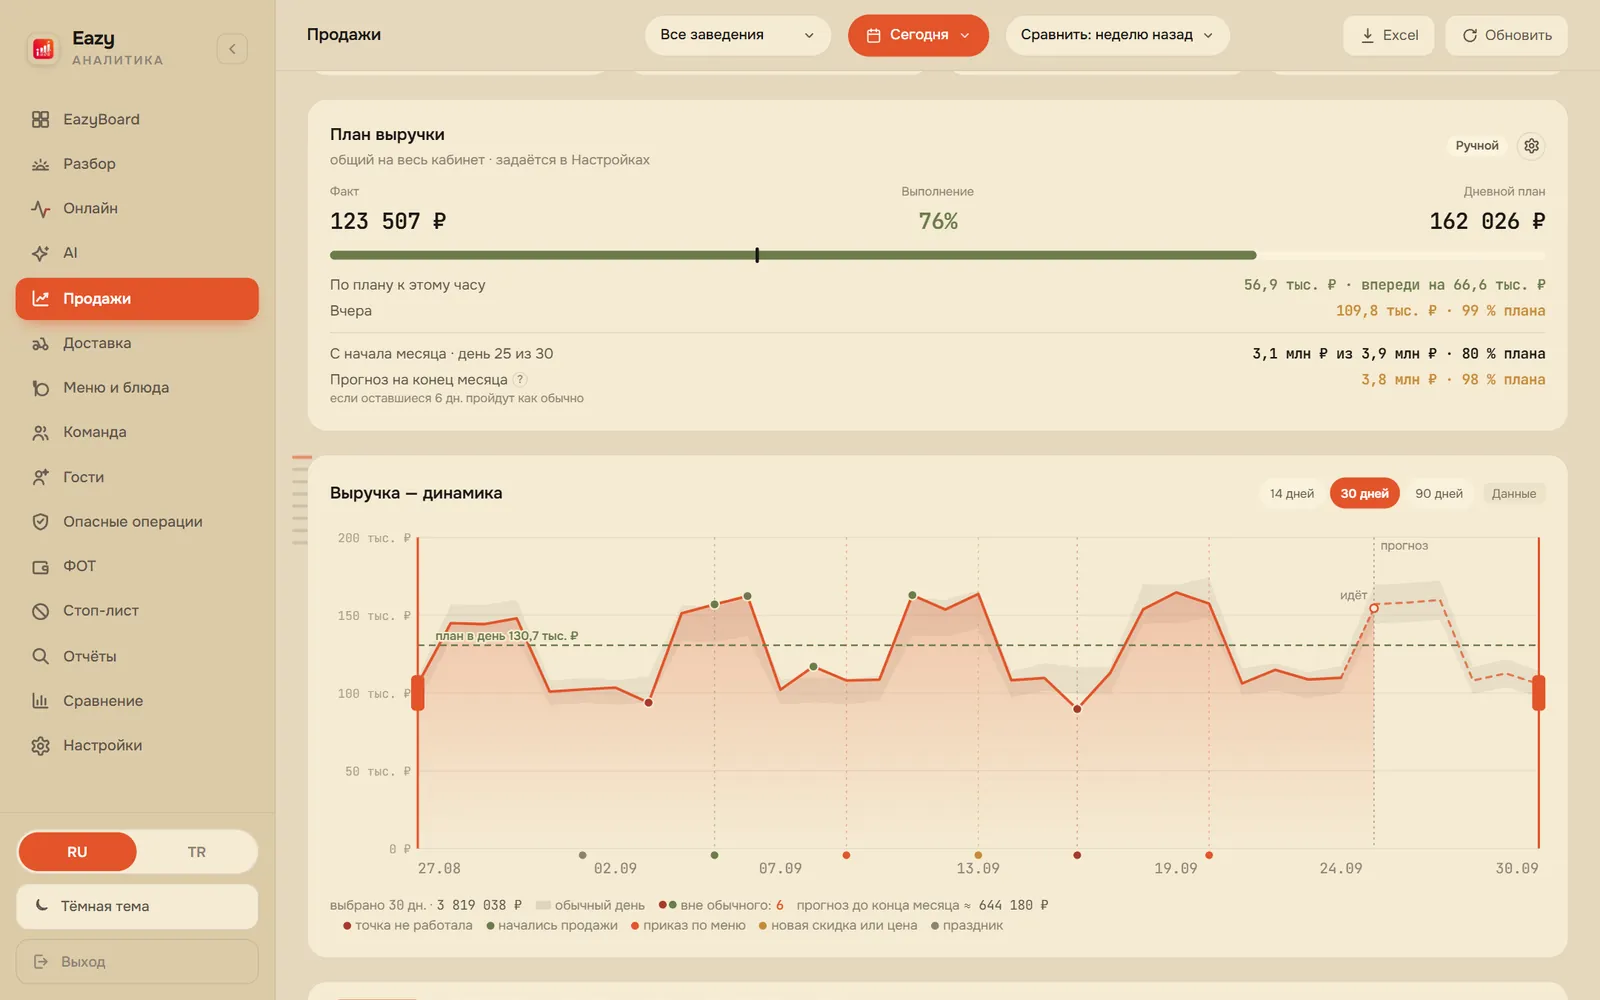1600x1000 pixels.
Task: Click the Обновить refresh button
Action: tap(1507, 35)
